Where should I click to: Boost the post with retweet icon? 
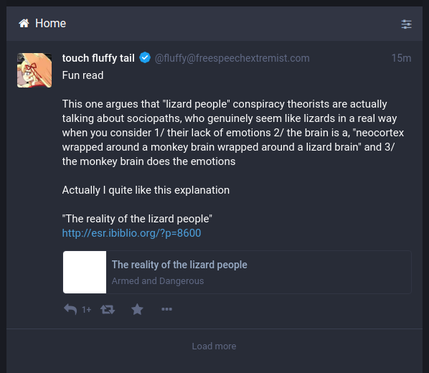pos(108,310)
